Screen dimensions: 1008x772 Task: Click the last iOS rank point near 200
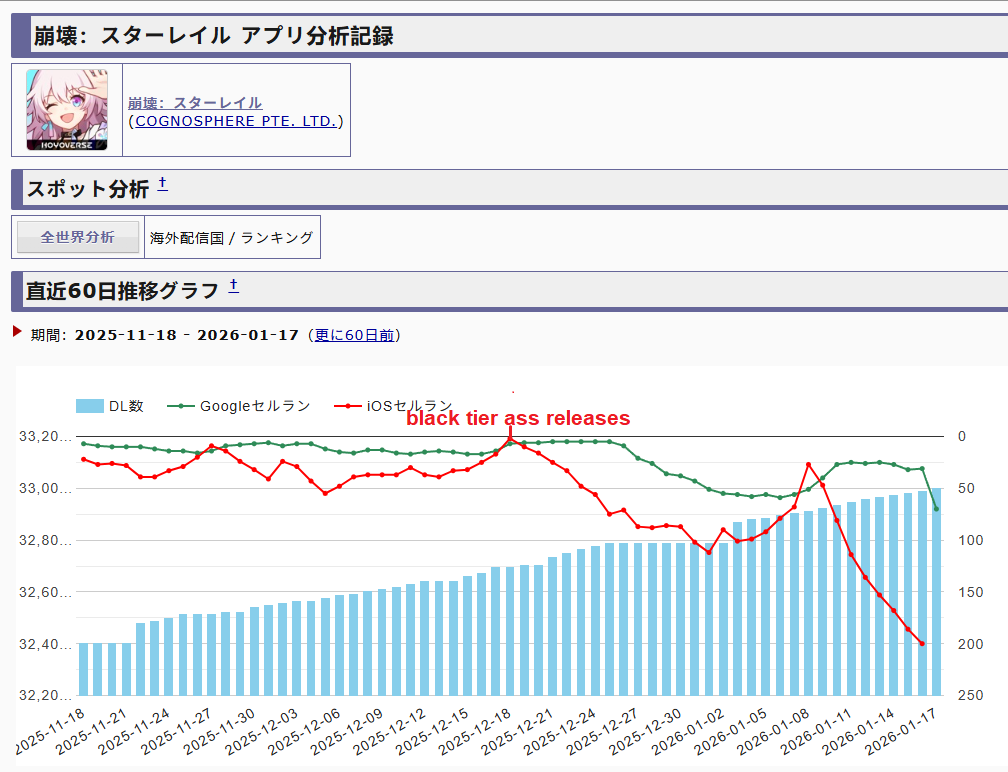(x=922, y=643)
